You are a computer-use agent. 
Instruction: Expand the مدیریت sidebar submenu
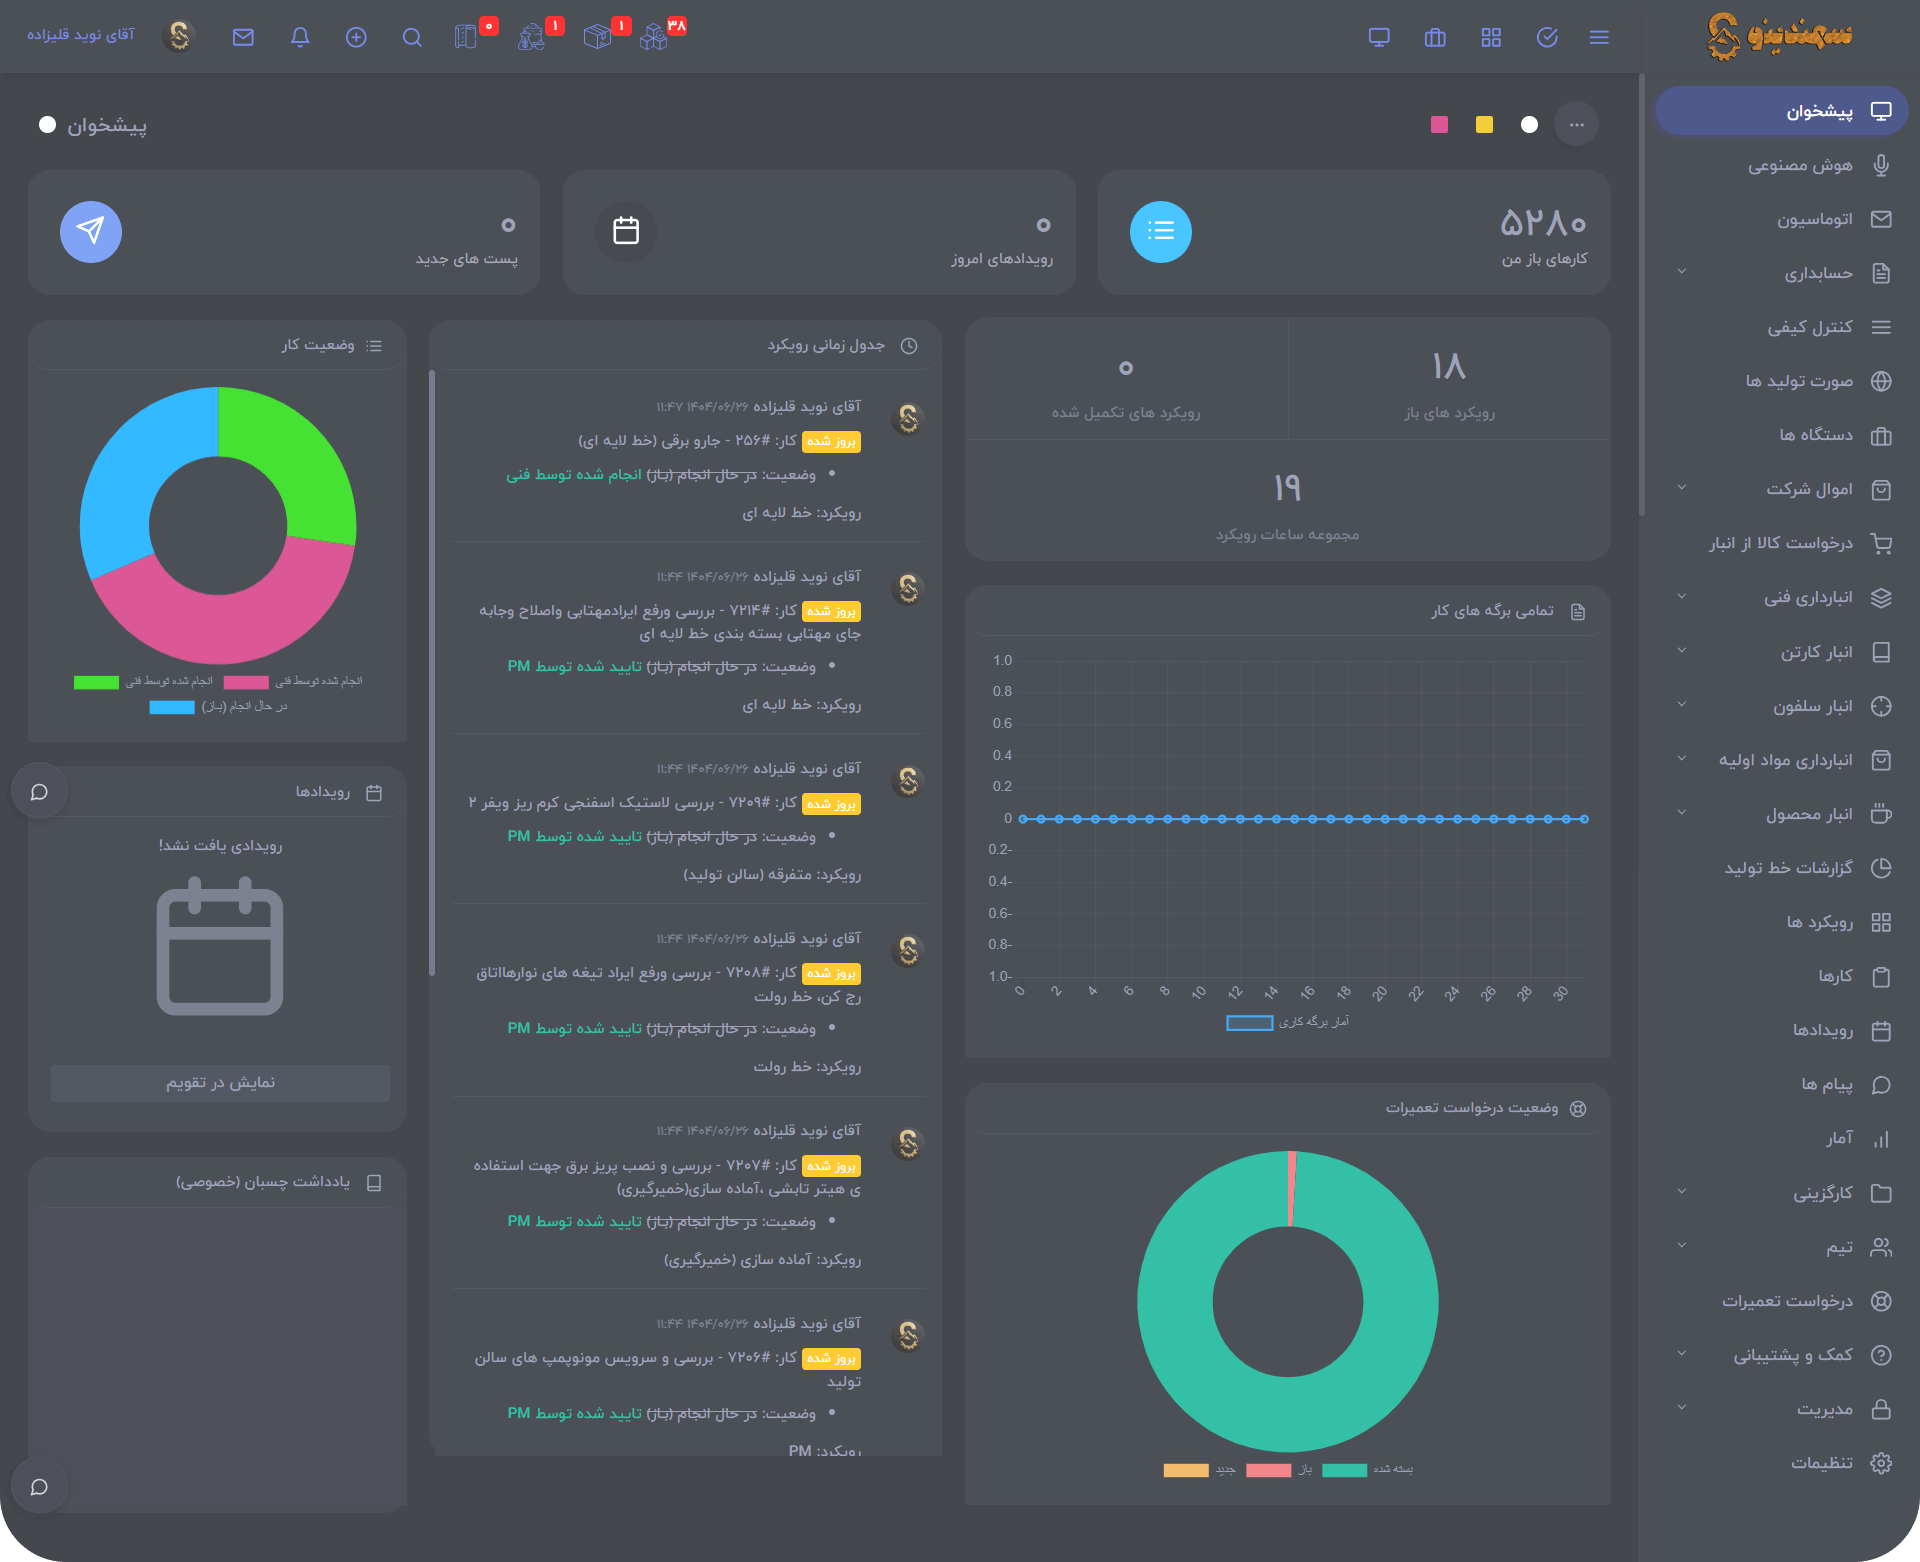click(x=1682, y=1408)
